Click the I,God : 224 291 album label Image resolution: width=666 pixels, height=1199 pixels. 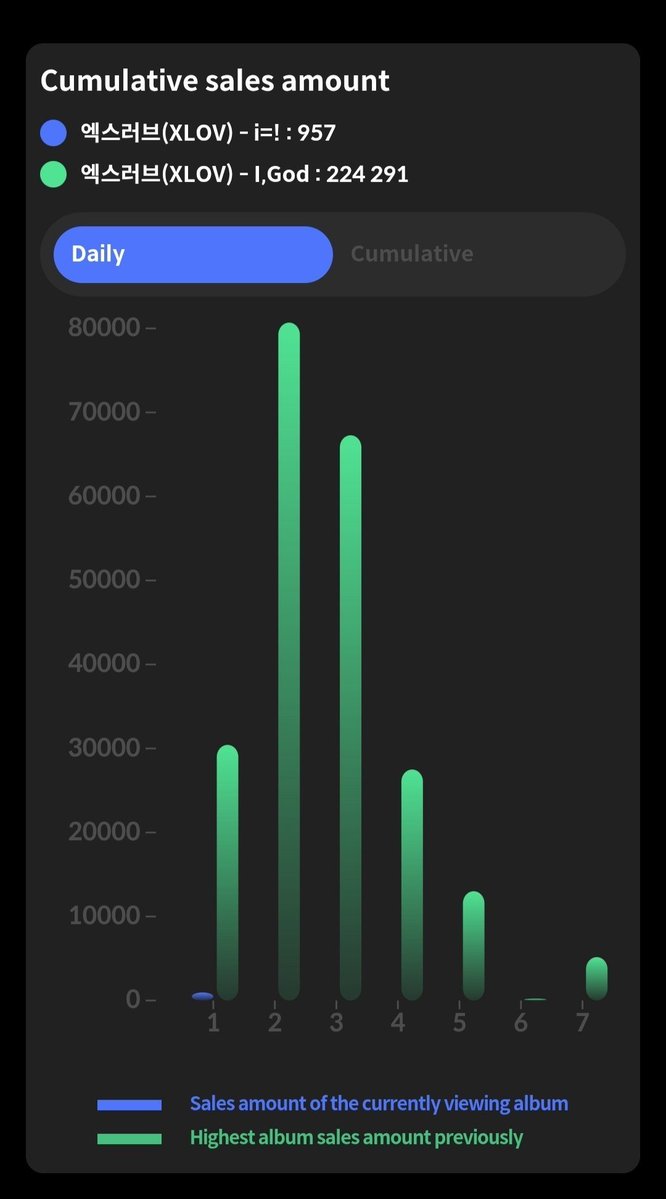(x=245, y=174)
